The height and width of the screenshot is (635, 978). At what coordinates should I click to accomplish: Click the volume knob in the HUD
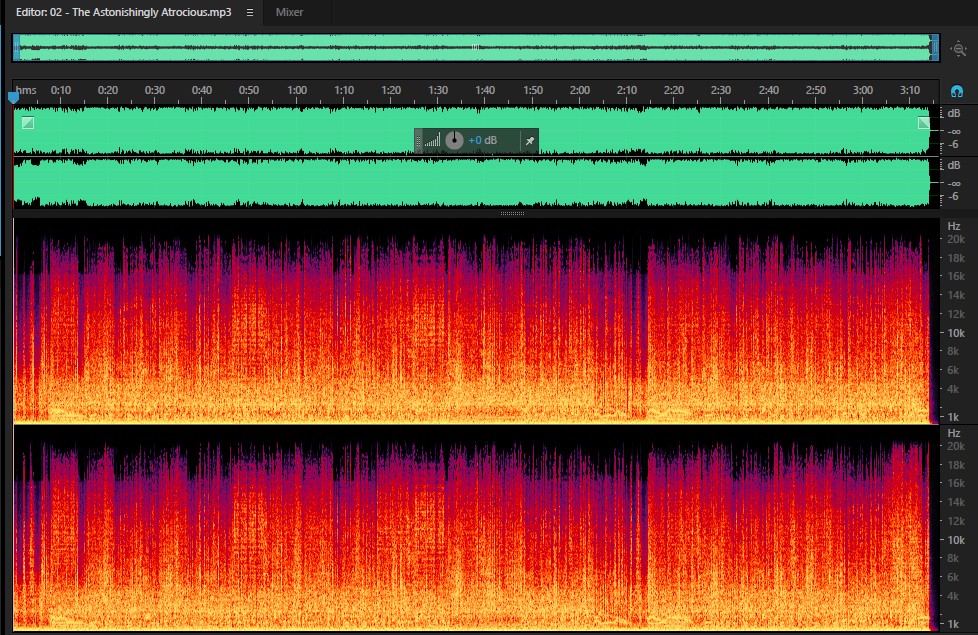(x=454, y=140)
